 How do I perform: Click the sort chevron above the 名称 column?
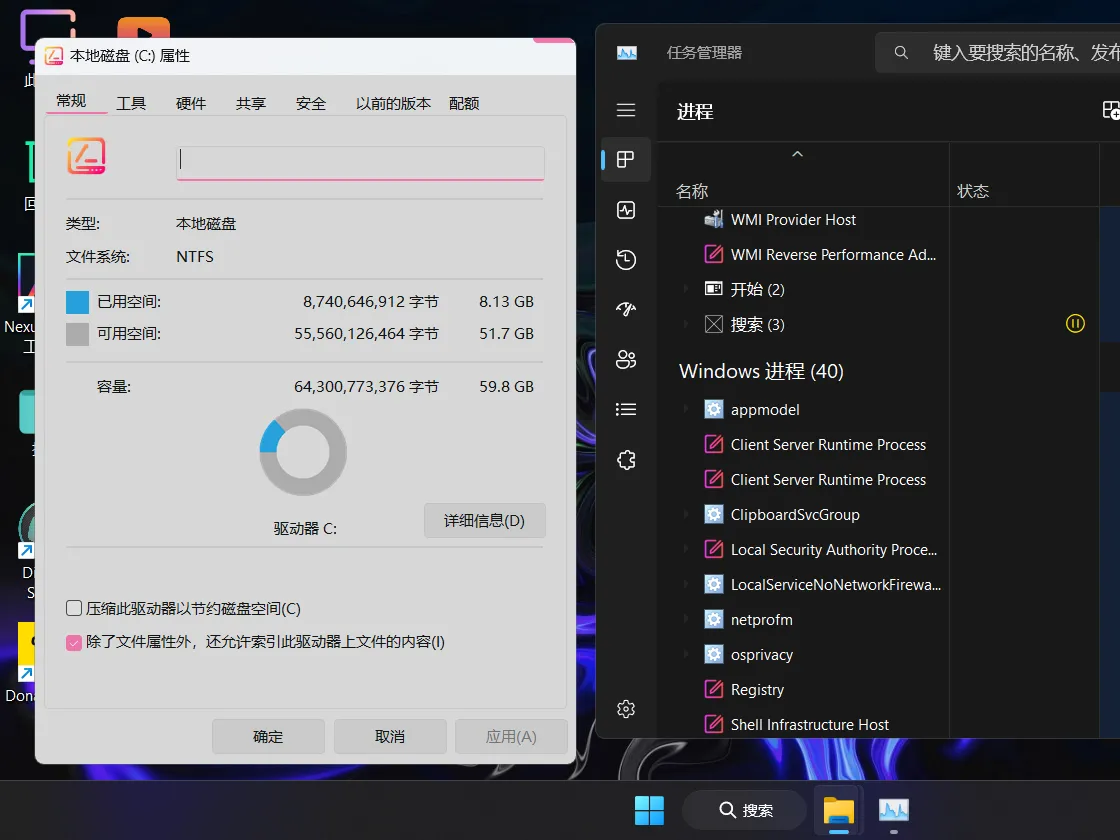tap(797, 155)
